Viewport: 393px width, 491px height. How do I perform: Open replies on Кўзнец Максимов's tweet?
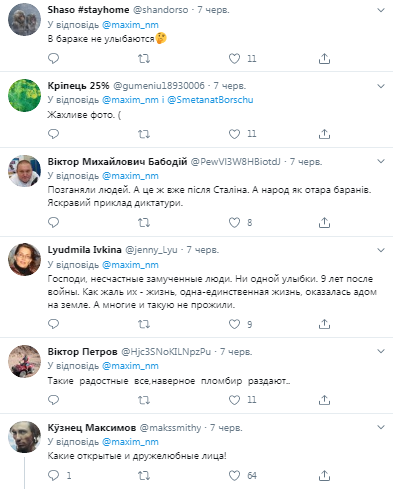coord(53,475)
